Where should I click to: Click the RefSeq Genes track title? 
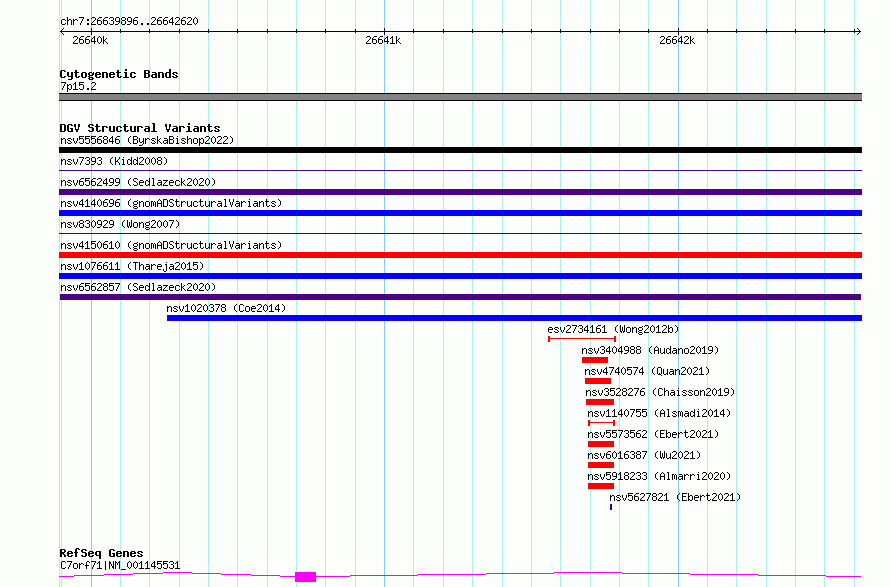(101, 553)
